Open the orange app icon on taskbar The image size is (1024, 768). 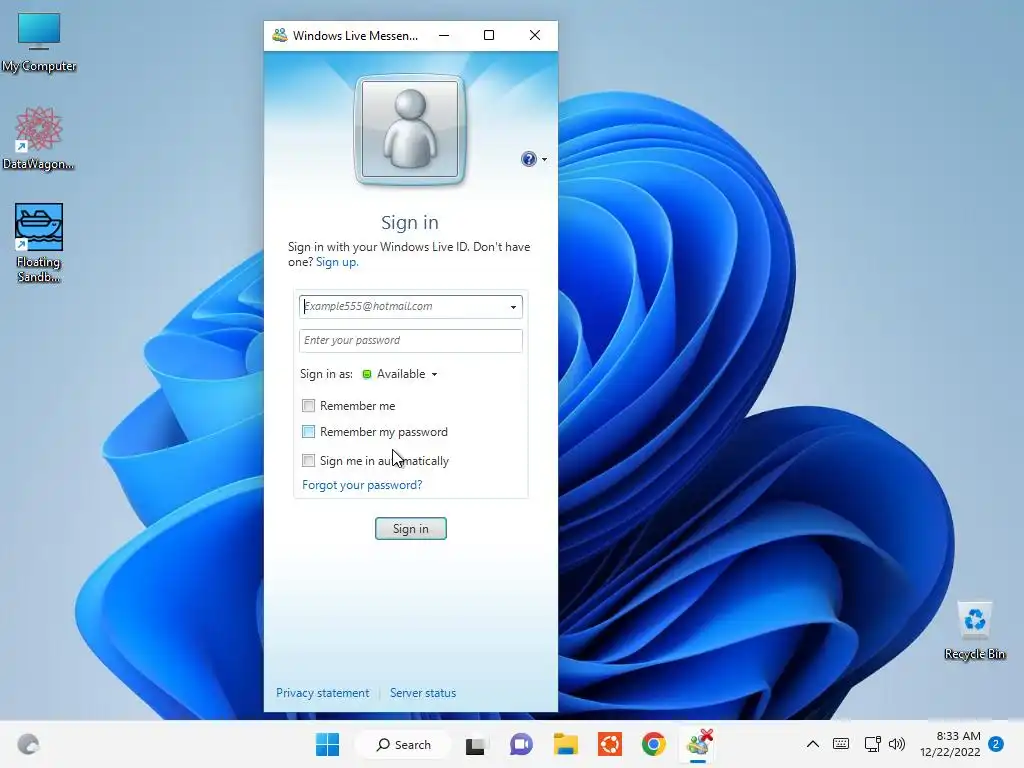pos(610,744)
